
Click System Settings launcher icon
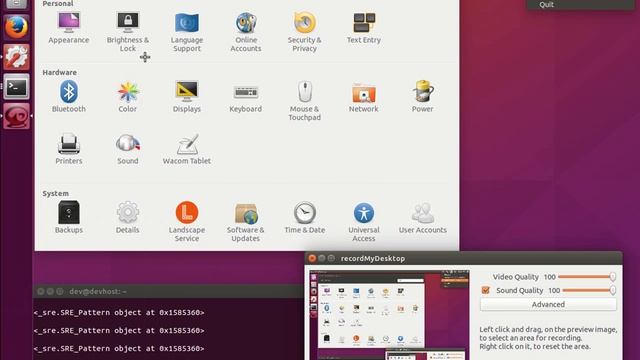16,57
